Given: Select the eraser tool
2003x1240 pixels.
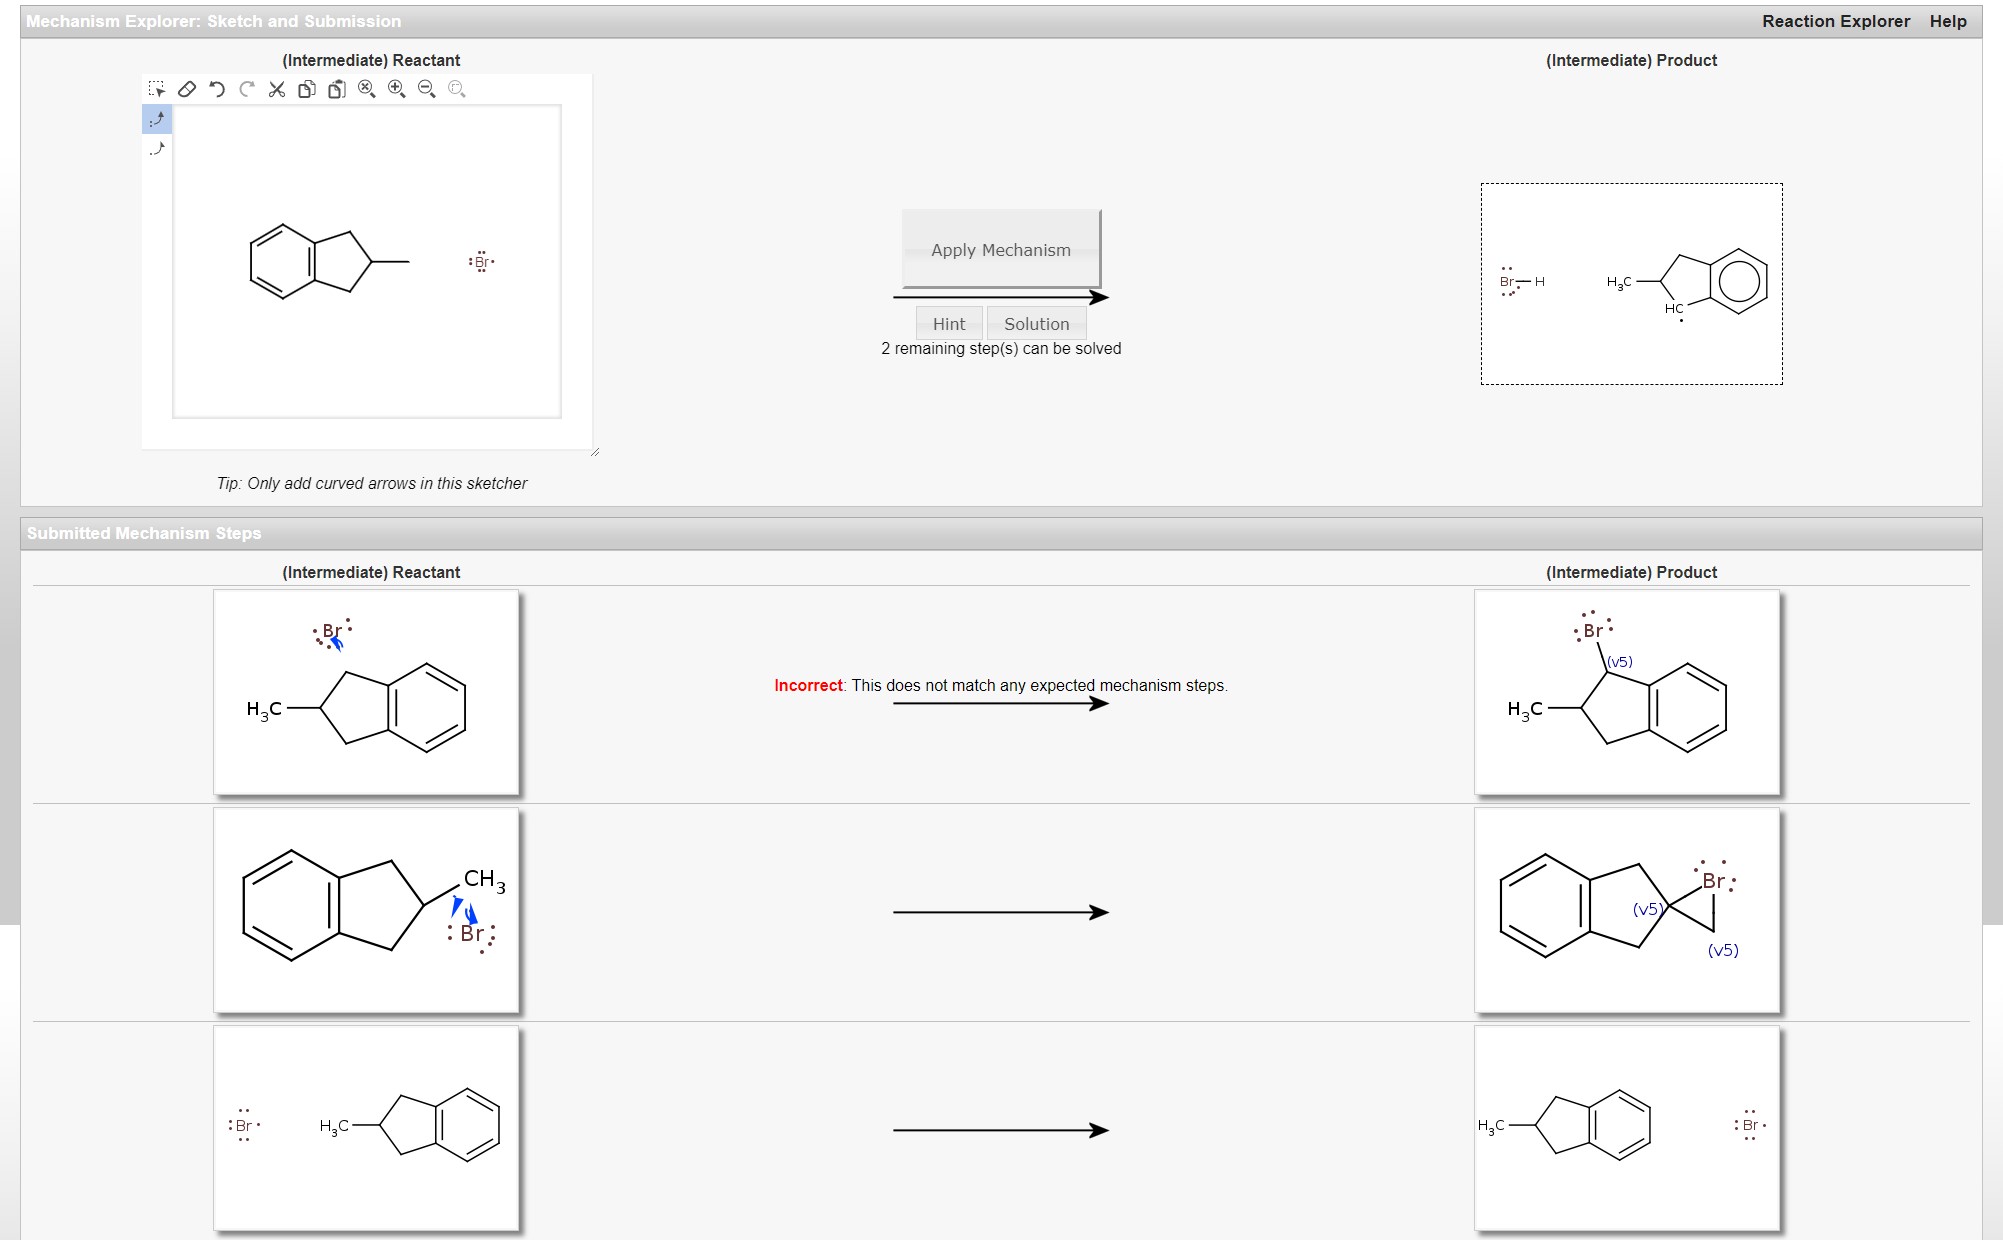Looking at the screenshot, I should [x=187, y=89].
